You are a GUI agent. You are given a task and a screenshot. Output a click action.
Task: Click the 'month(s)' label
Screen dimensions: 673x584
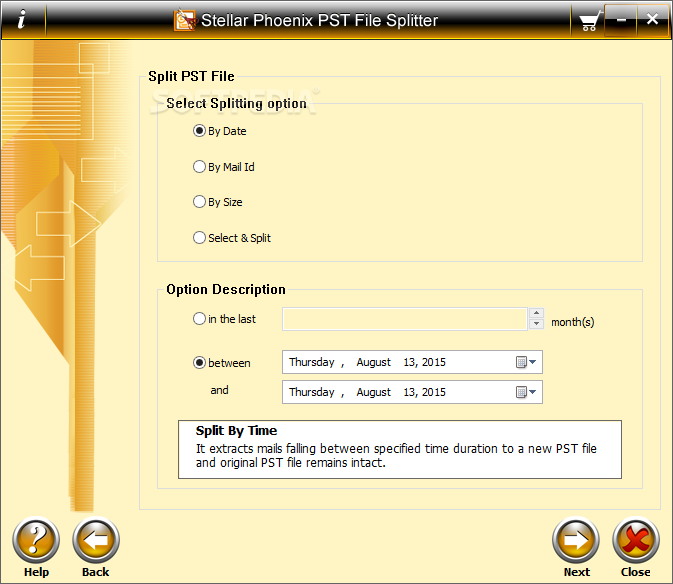pos(573,322)
